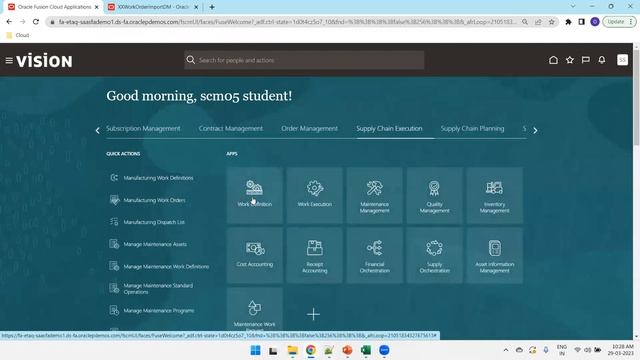The height and width of the screenshot is (360, 640).
Task: Click the plus tile to add apps
Action: click(x=313, y=314)
